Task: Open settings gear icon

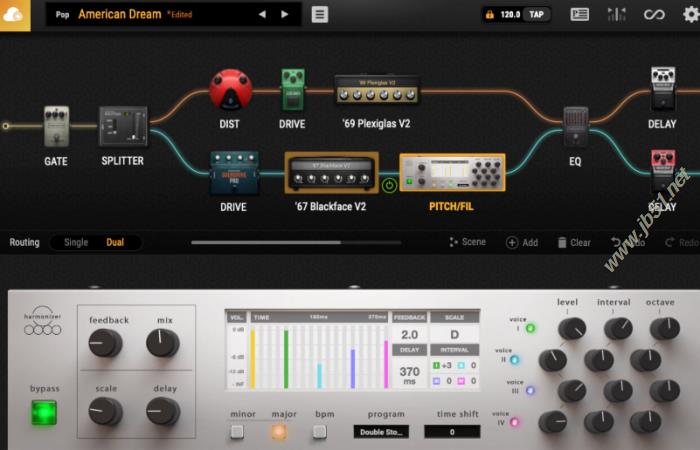Action: click(692, 15)
